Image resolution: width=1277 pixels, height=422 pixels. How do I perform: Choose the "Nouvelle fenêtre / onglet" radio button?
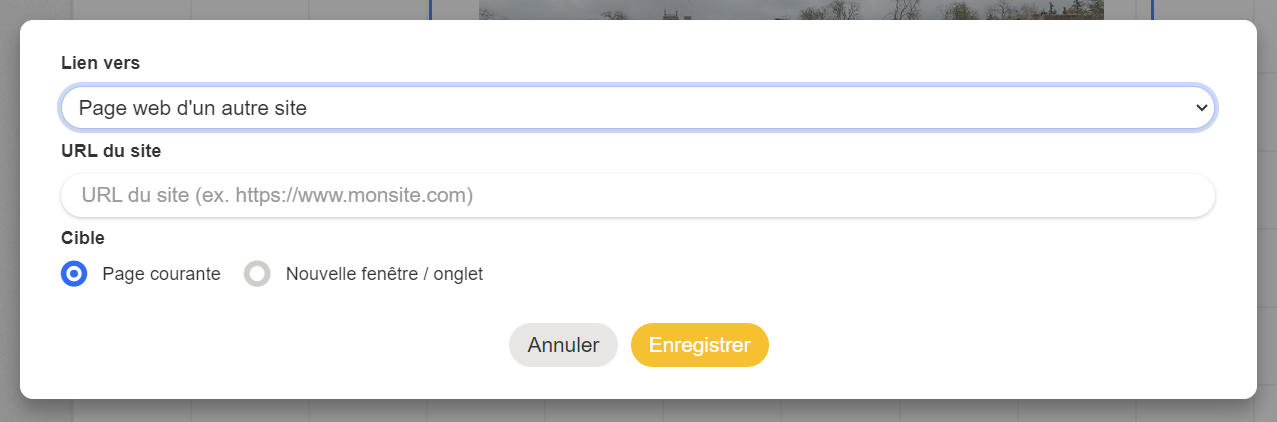257,273
